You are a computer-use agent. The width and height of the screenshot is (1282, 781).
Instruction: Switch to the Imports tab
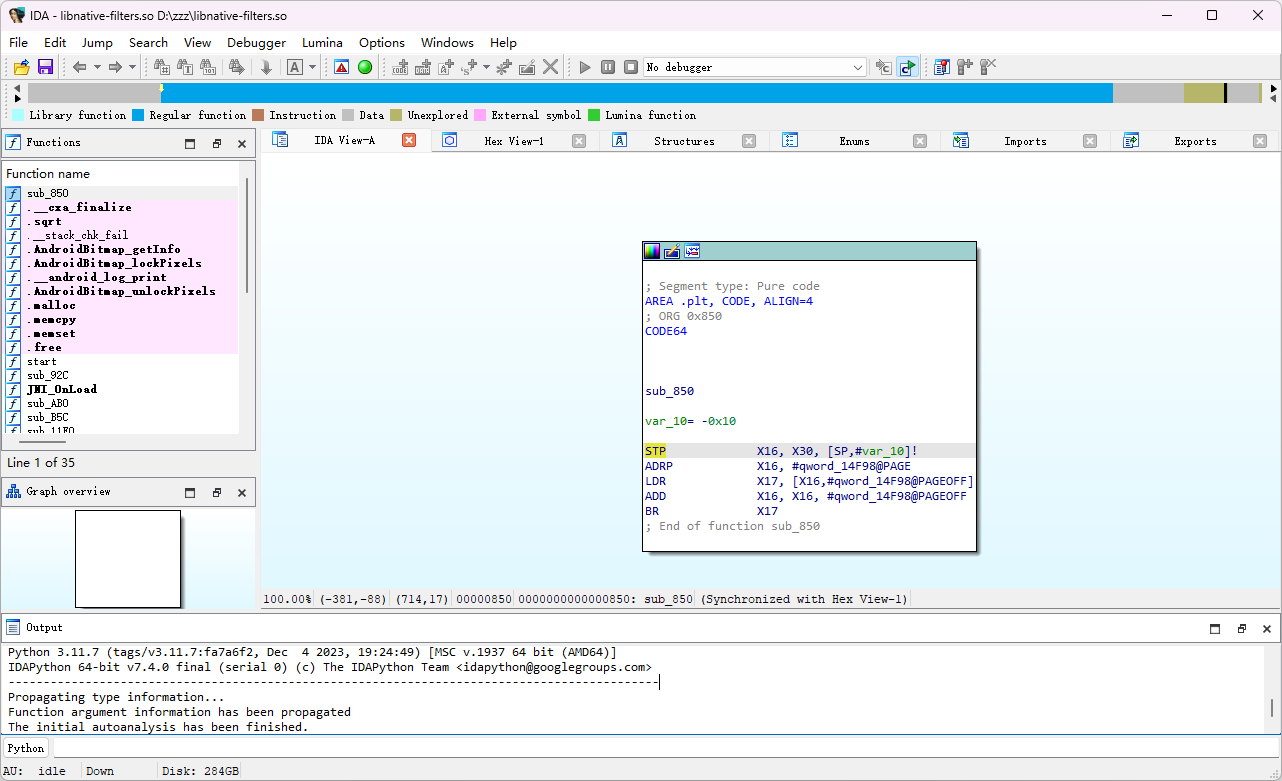coord(1025,141)
